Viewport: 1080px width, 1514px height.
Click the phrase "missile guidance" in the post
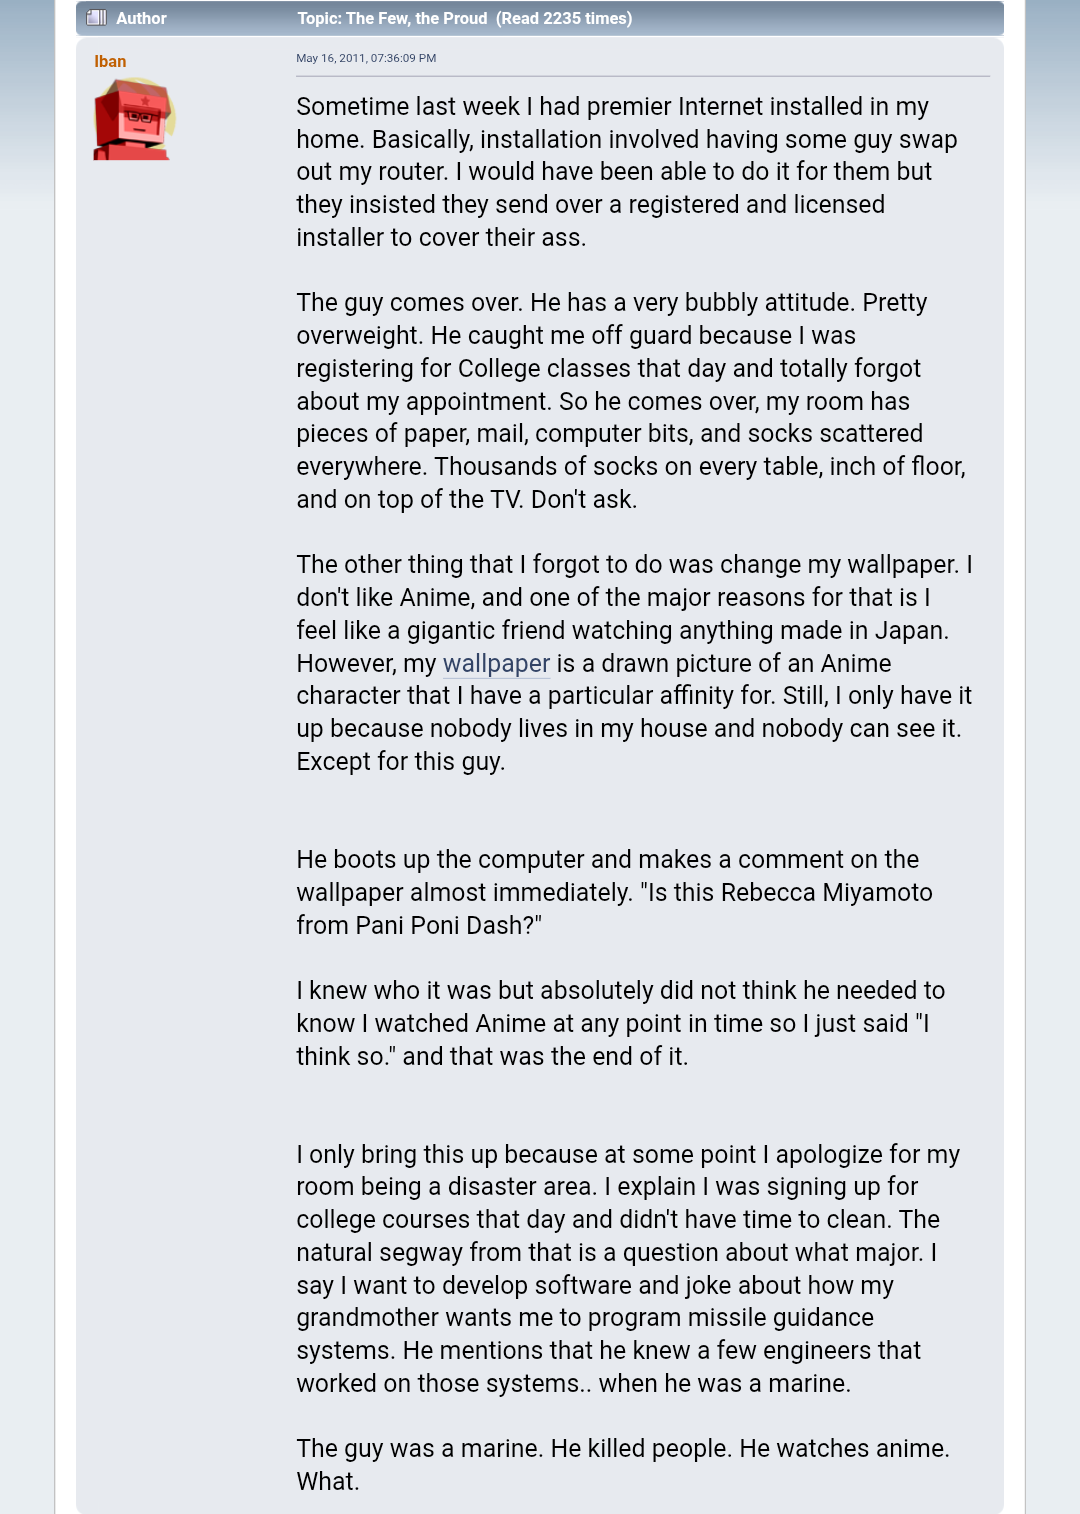coord(781,1318)
